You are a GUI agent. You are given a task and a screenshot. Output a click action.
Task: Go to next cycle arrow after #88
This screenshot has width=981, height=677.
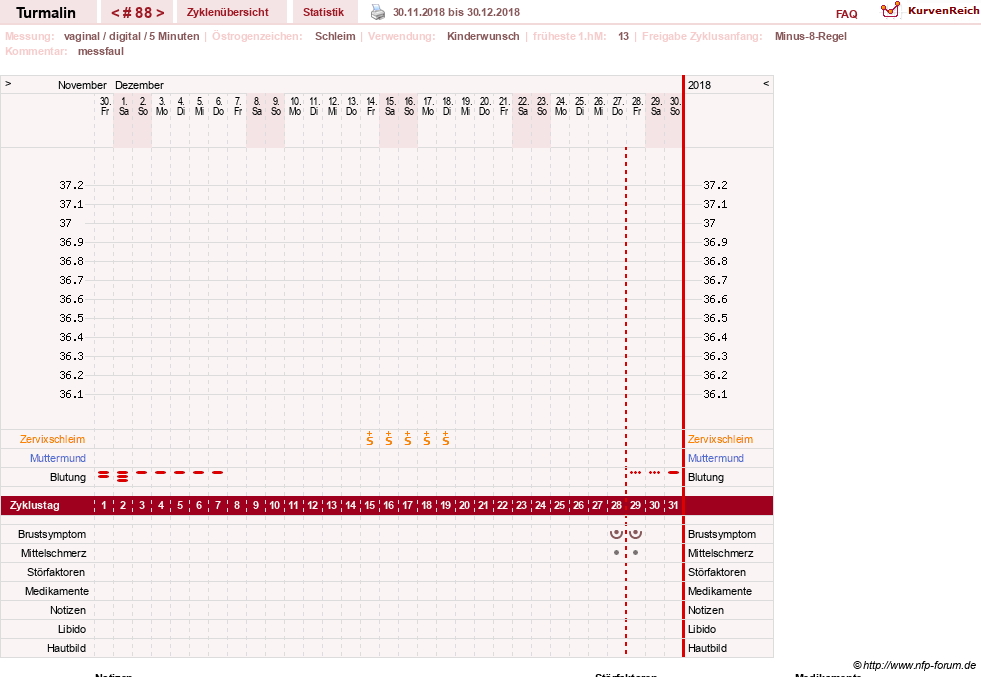pyautogui.click(x=160, y=13)
